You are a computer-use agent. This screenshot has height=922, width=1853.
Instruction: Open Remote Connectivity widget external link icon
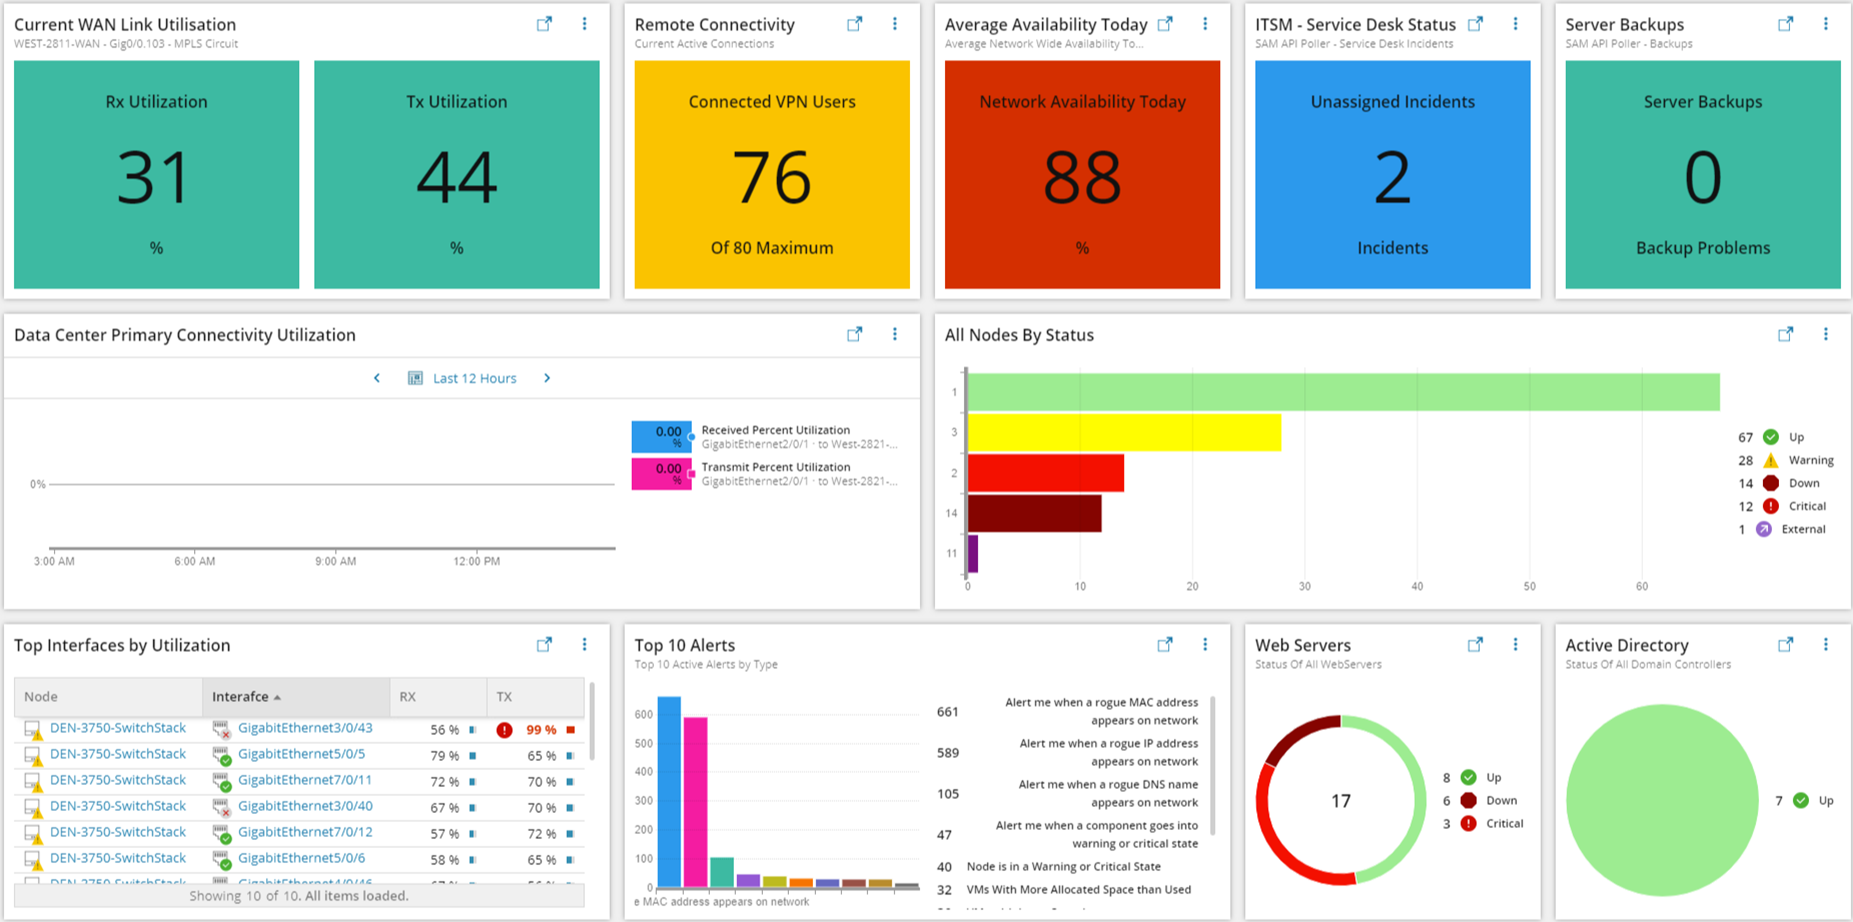pyautogui.click(x=854, y=24)
